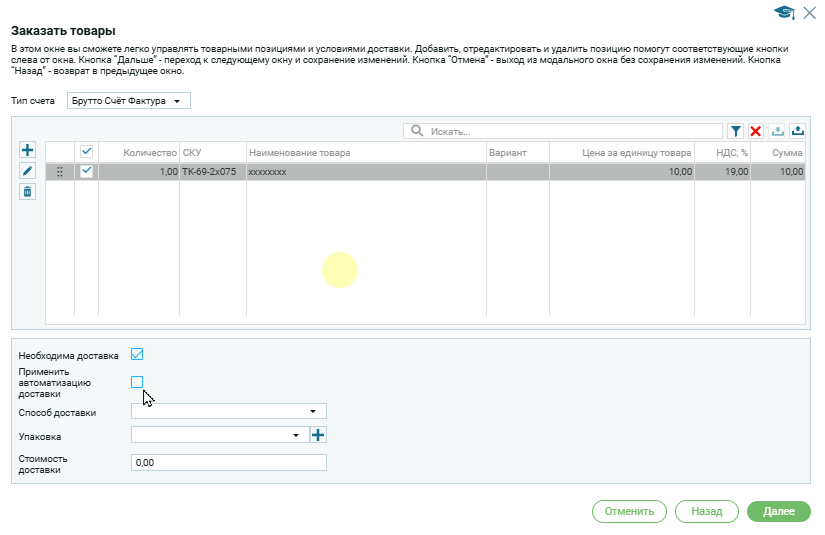825x535 pixels.
Task: Enable Применить автоматизацию доставки checkbox
Action: click(x=138, y=382)
